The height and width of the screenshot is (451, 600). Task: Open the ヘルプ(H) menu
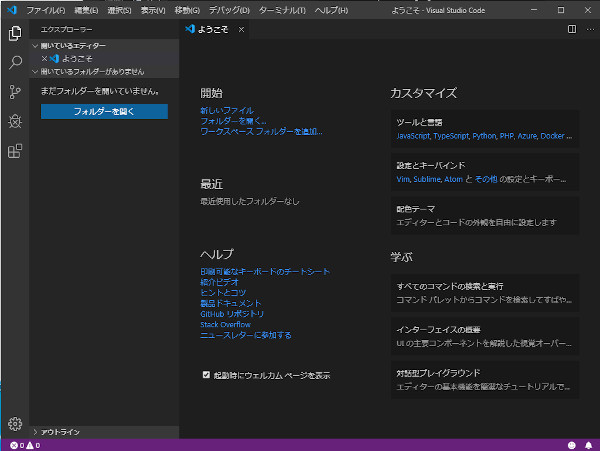(331, 10)
